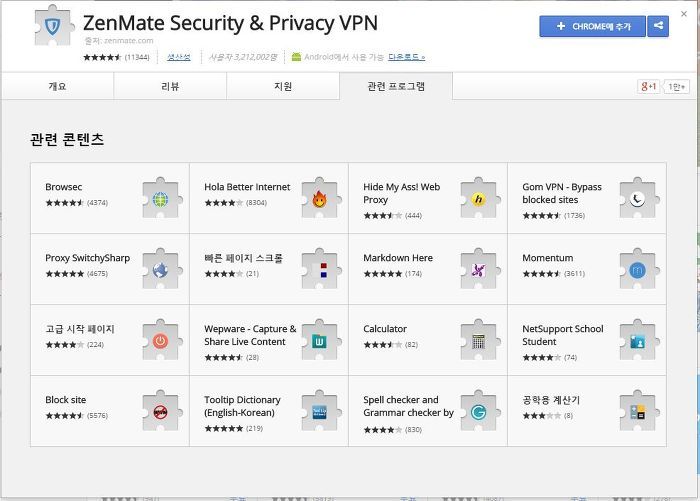Open the Hola Better Internet flame icon
Image resolution: width=700 pixels, height=501 pixels.
[320, 199]
